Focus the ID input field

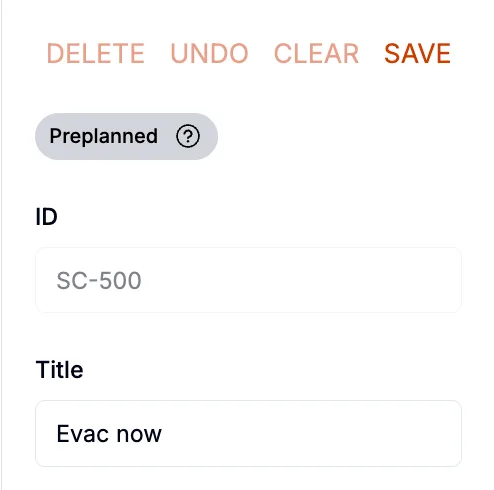248,280
